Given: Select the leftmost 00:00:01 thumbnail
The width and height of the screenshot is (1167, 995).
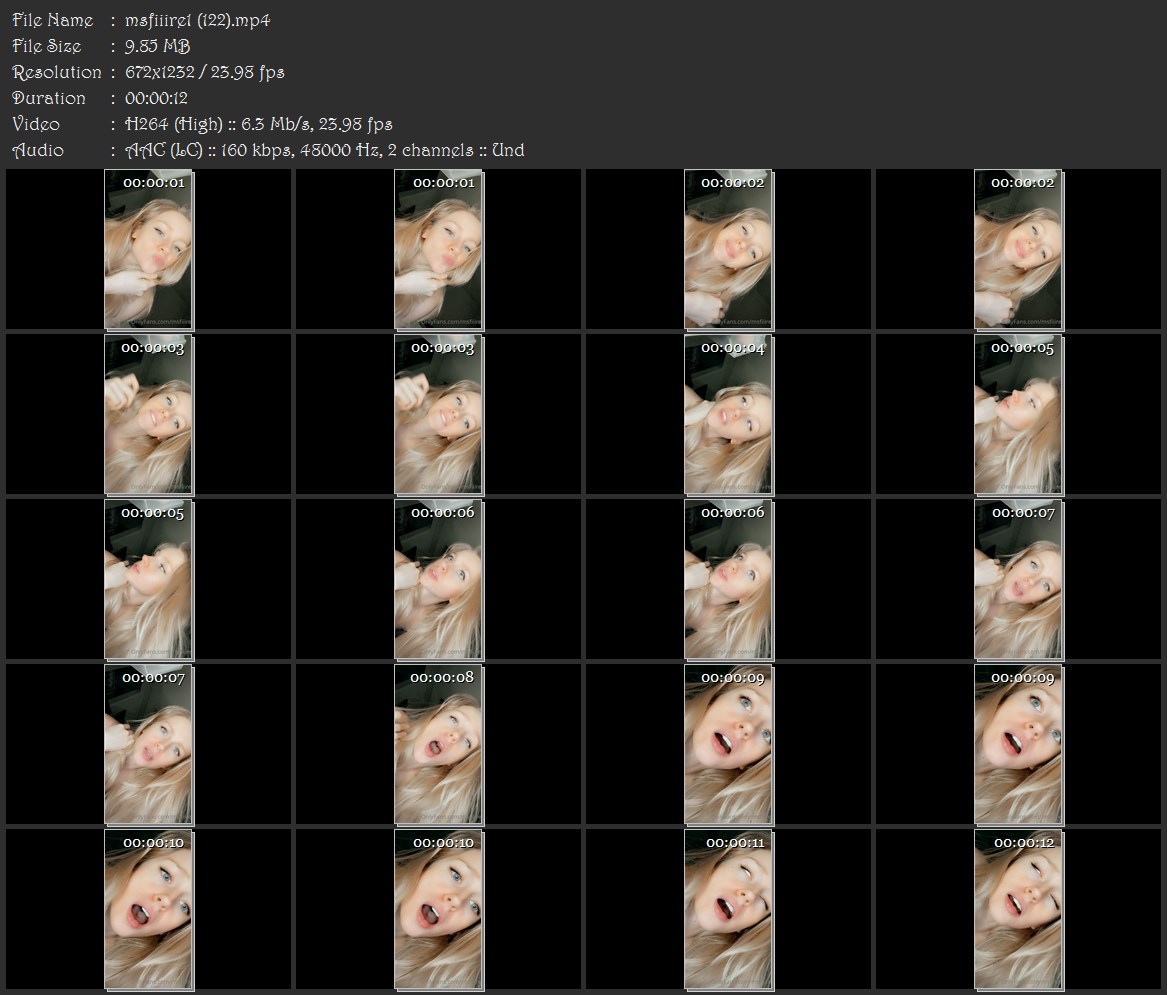Looking at the screenshot, I should tap(149, 249).
